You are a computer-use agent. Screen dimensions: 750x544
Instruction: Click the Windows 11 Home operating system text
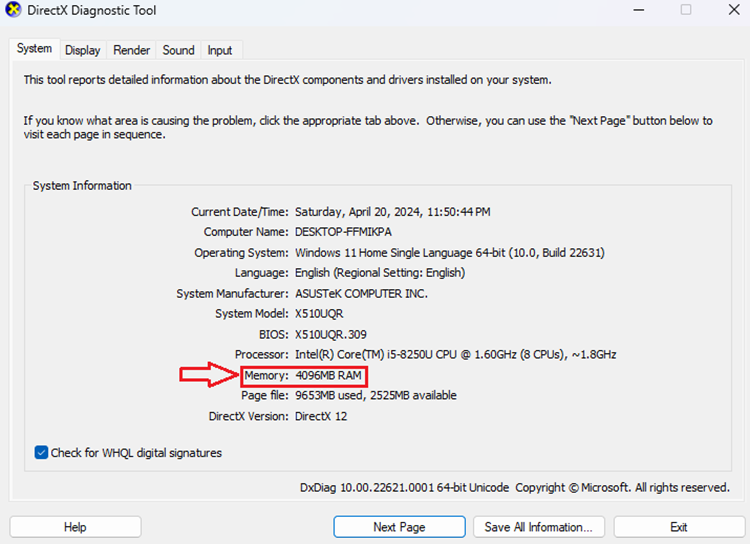[x=449, y=253]
